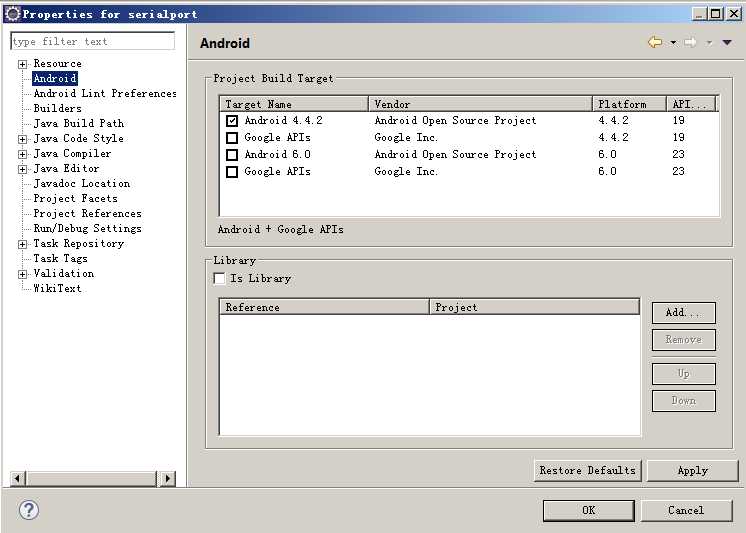Expand the Validation node
Screen dimensions: 746x533
[x=22, y=275]
